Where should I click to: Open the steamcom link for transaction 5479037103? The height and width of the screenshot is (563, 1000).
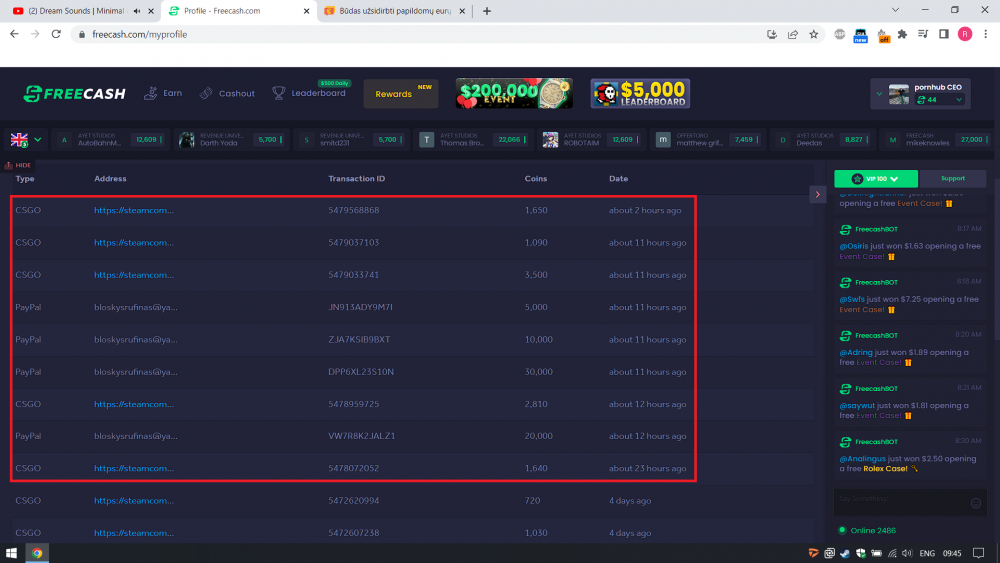click(134, 242)
